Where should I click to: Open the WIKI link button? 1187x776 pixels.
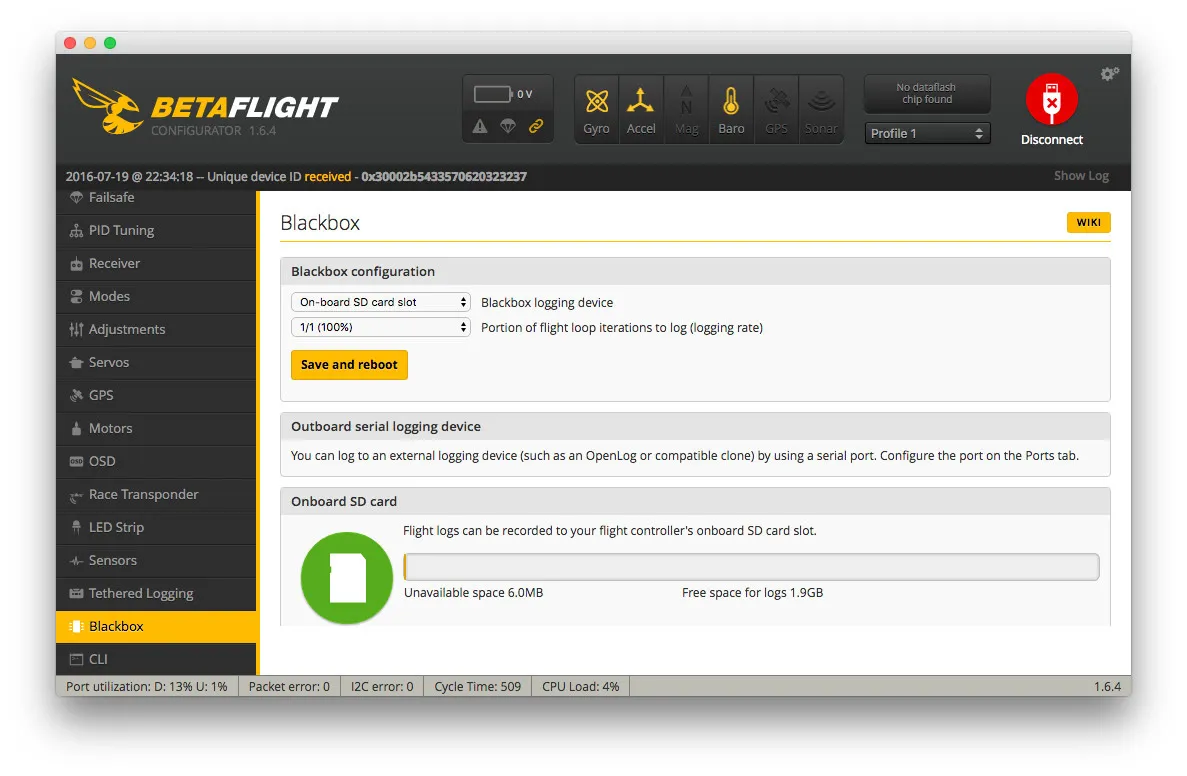1088,223
